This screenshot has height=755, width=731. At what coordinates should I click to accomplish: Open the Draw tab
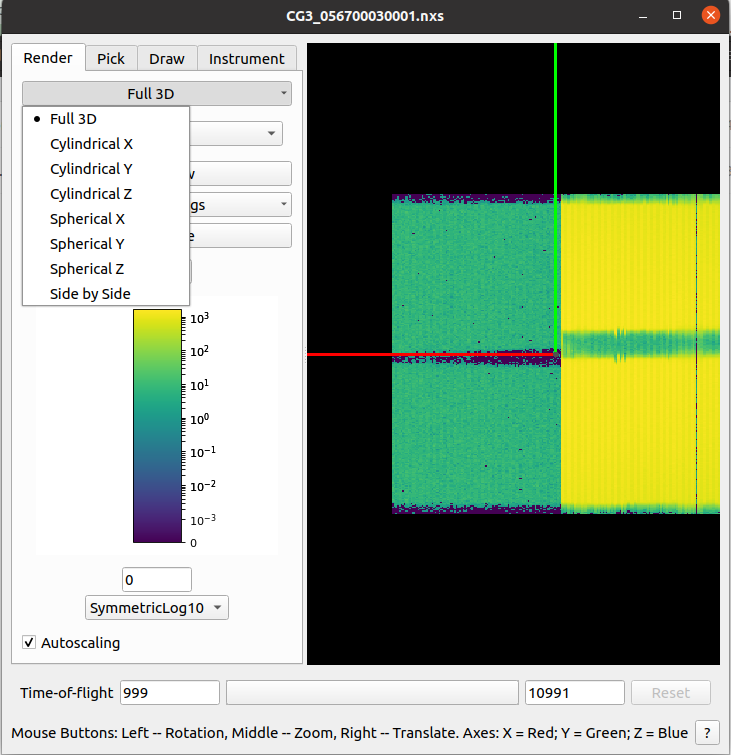pyautogui.click(x=167, y=59)
